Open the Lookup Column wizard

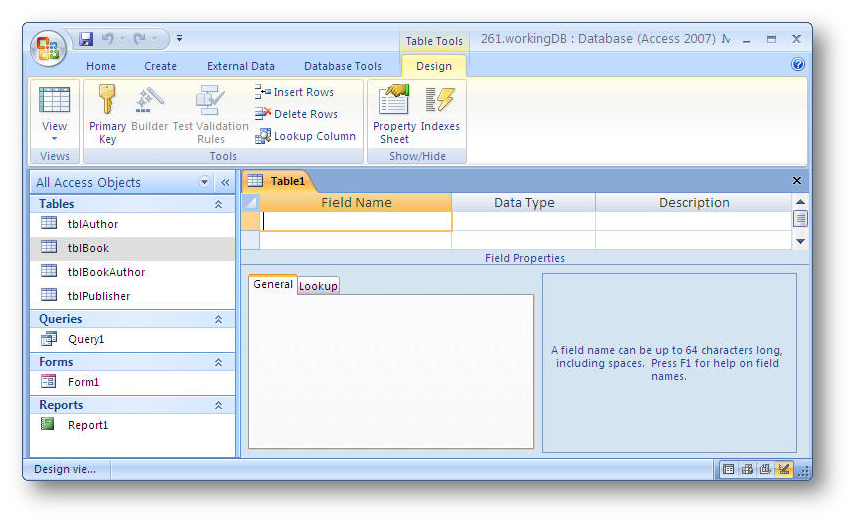[306, 136]
